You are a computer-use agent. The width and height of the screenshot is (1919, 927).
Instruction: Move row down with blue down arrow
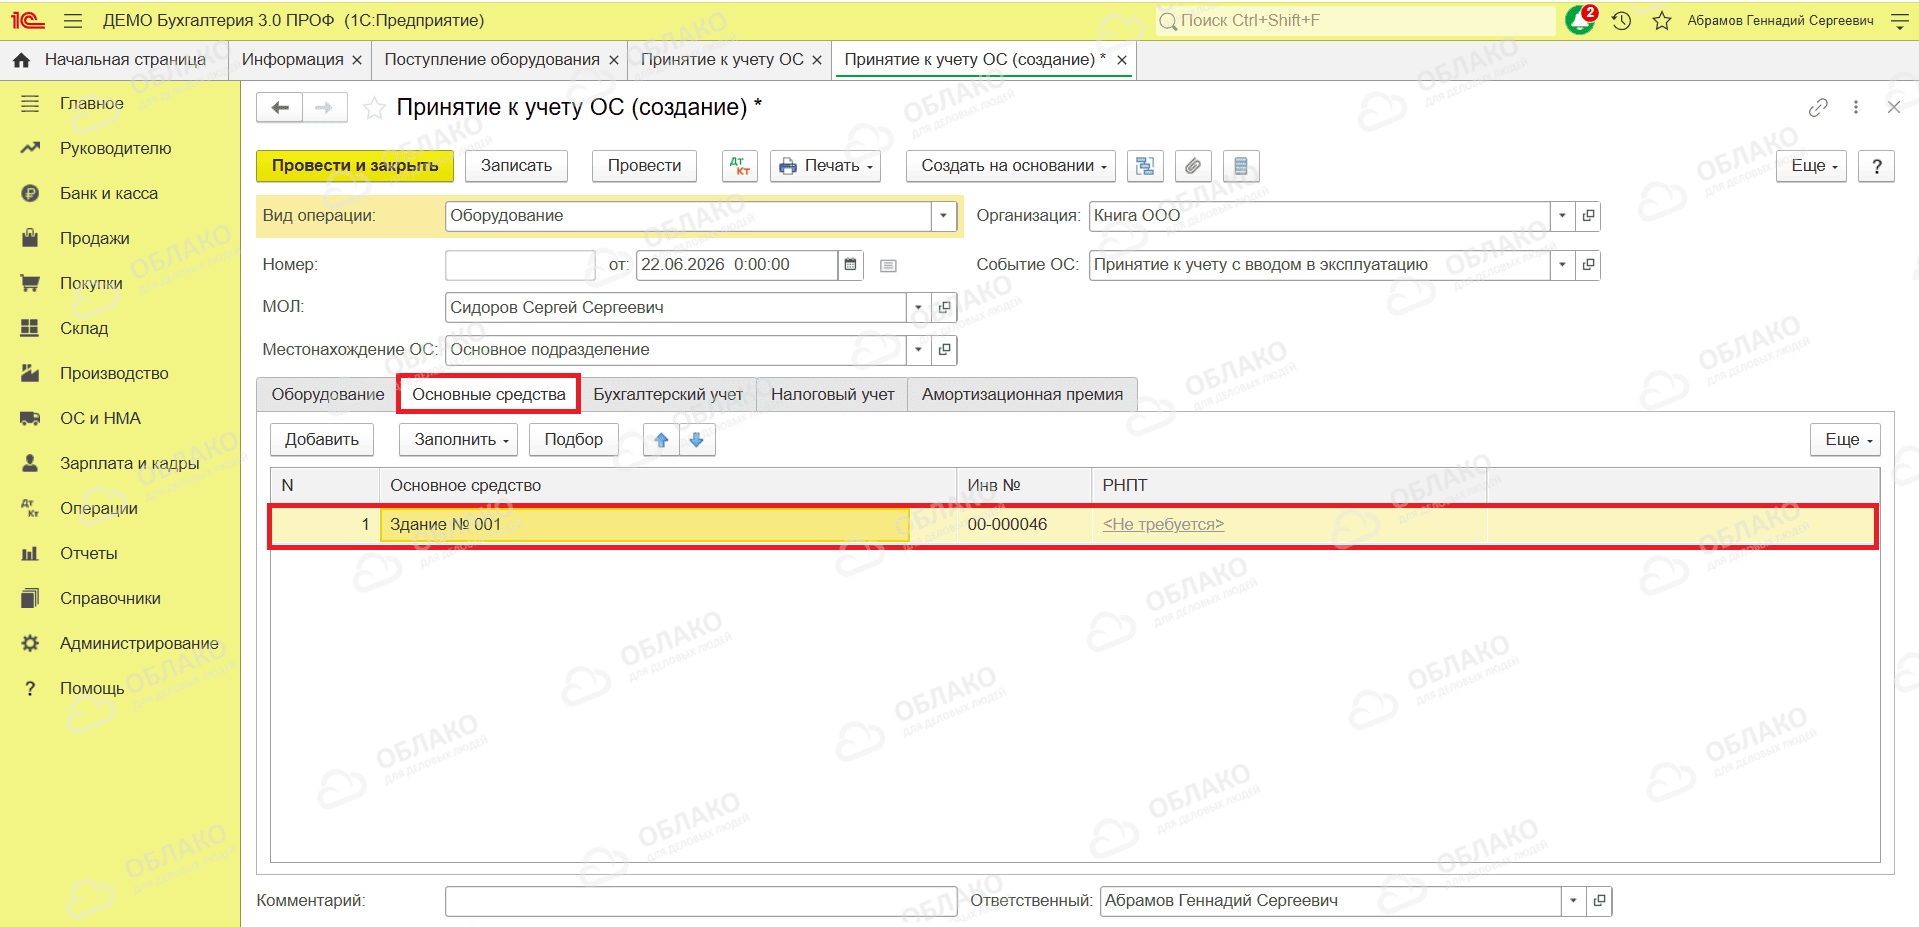pos(697,440)
